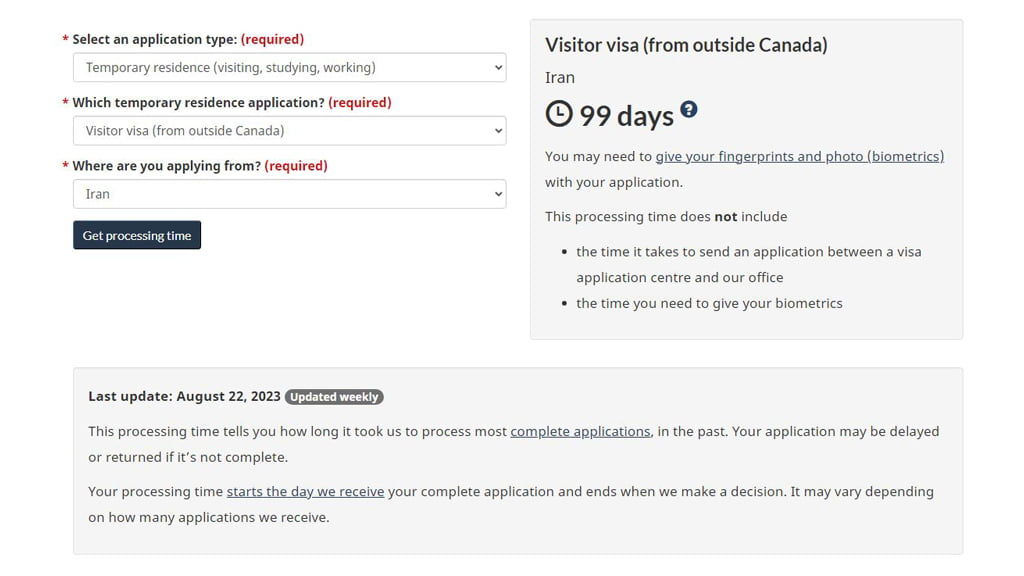Open the country dropdown showing Iran
1024x576 pixels.
[x=289, y=194]
